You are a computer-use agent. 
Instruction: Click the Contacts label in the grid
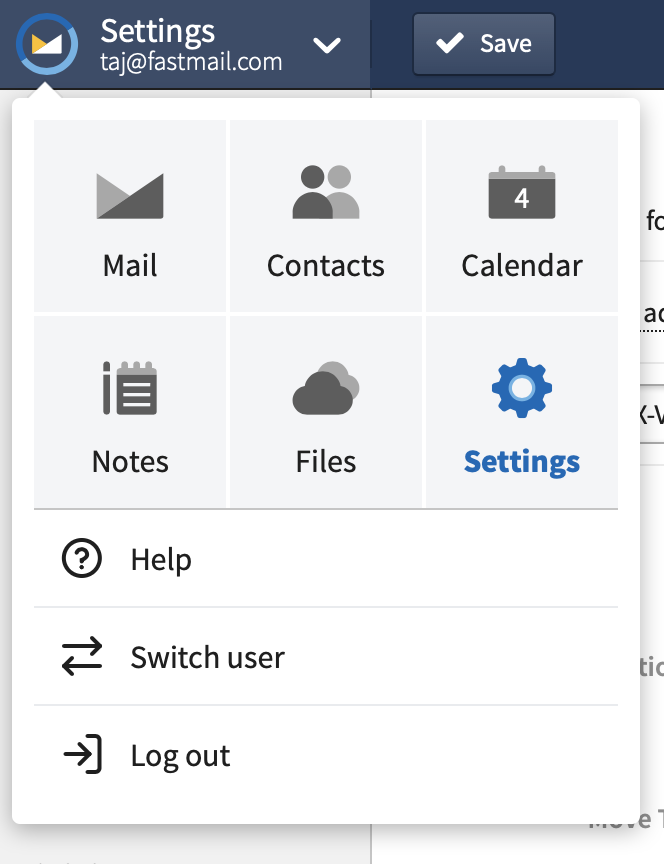(326, 266)
